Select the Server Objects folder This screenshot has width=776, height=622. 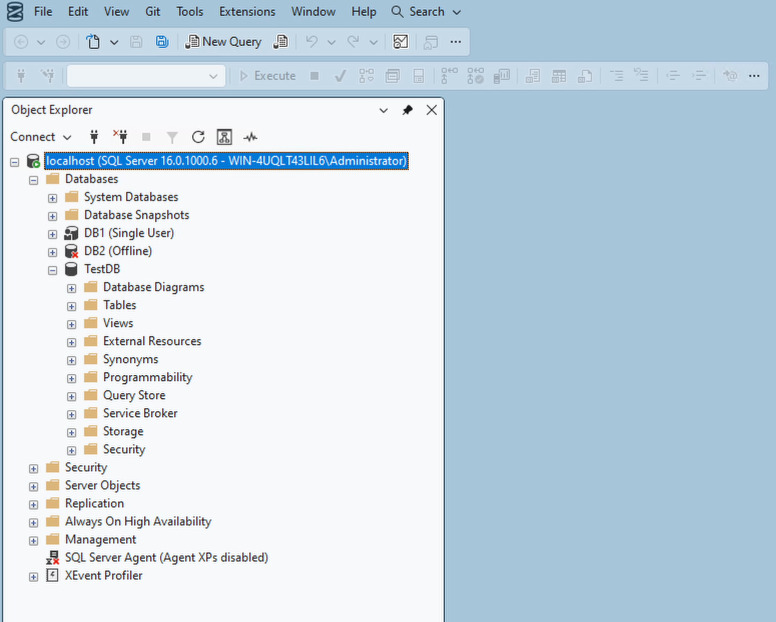point(102,485)
